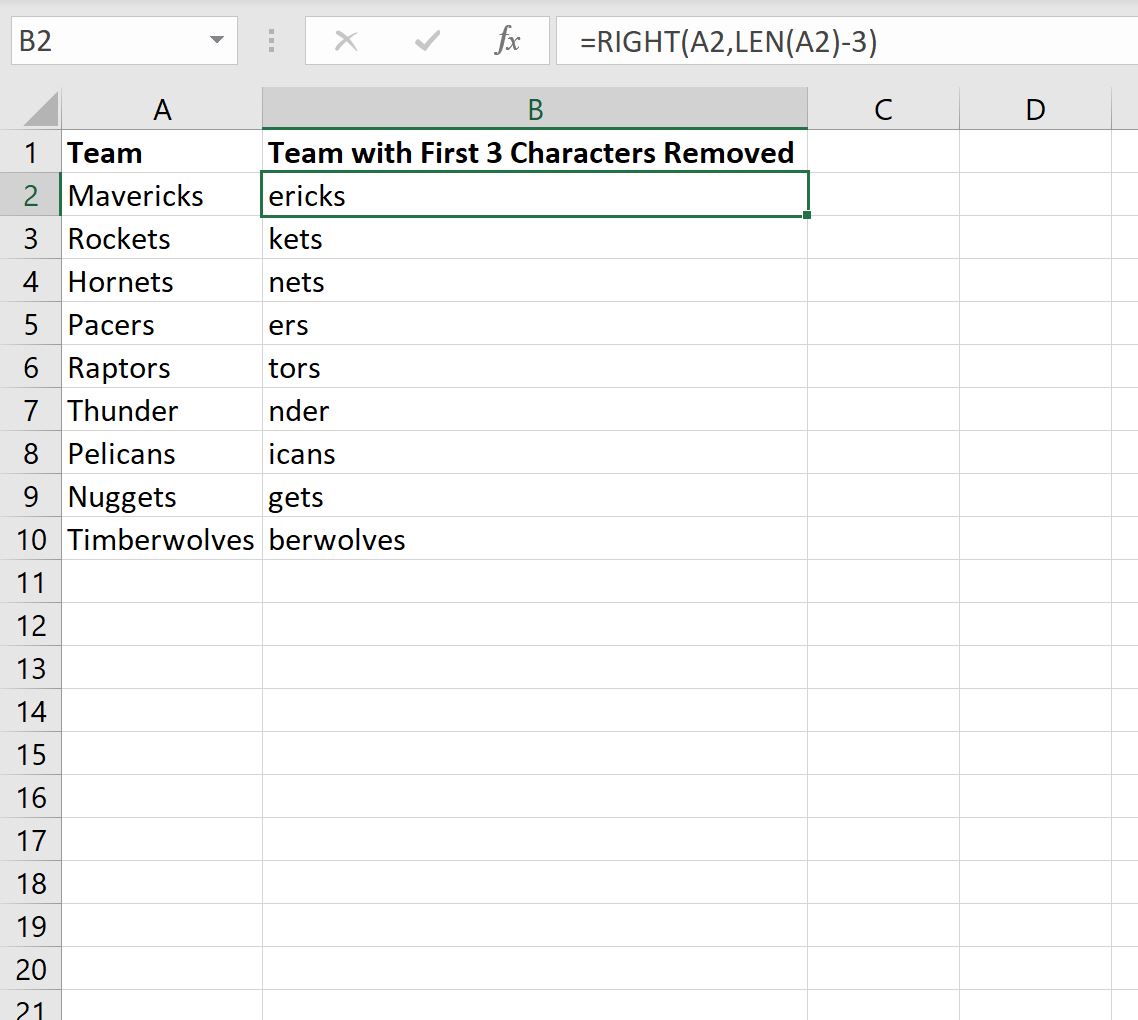Select the 'kets' cell
This screenshot has width=1138, height=1020.
tap(535, 238)
